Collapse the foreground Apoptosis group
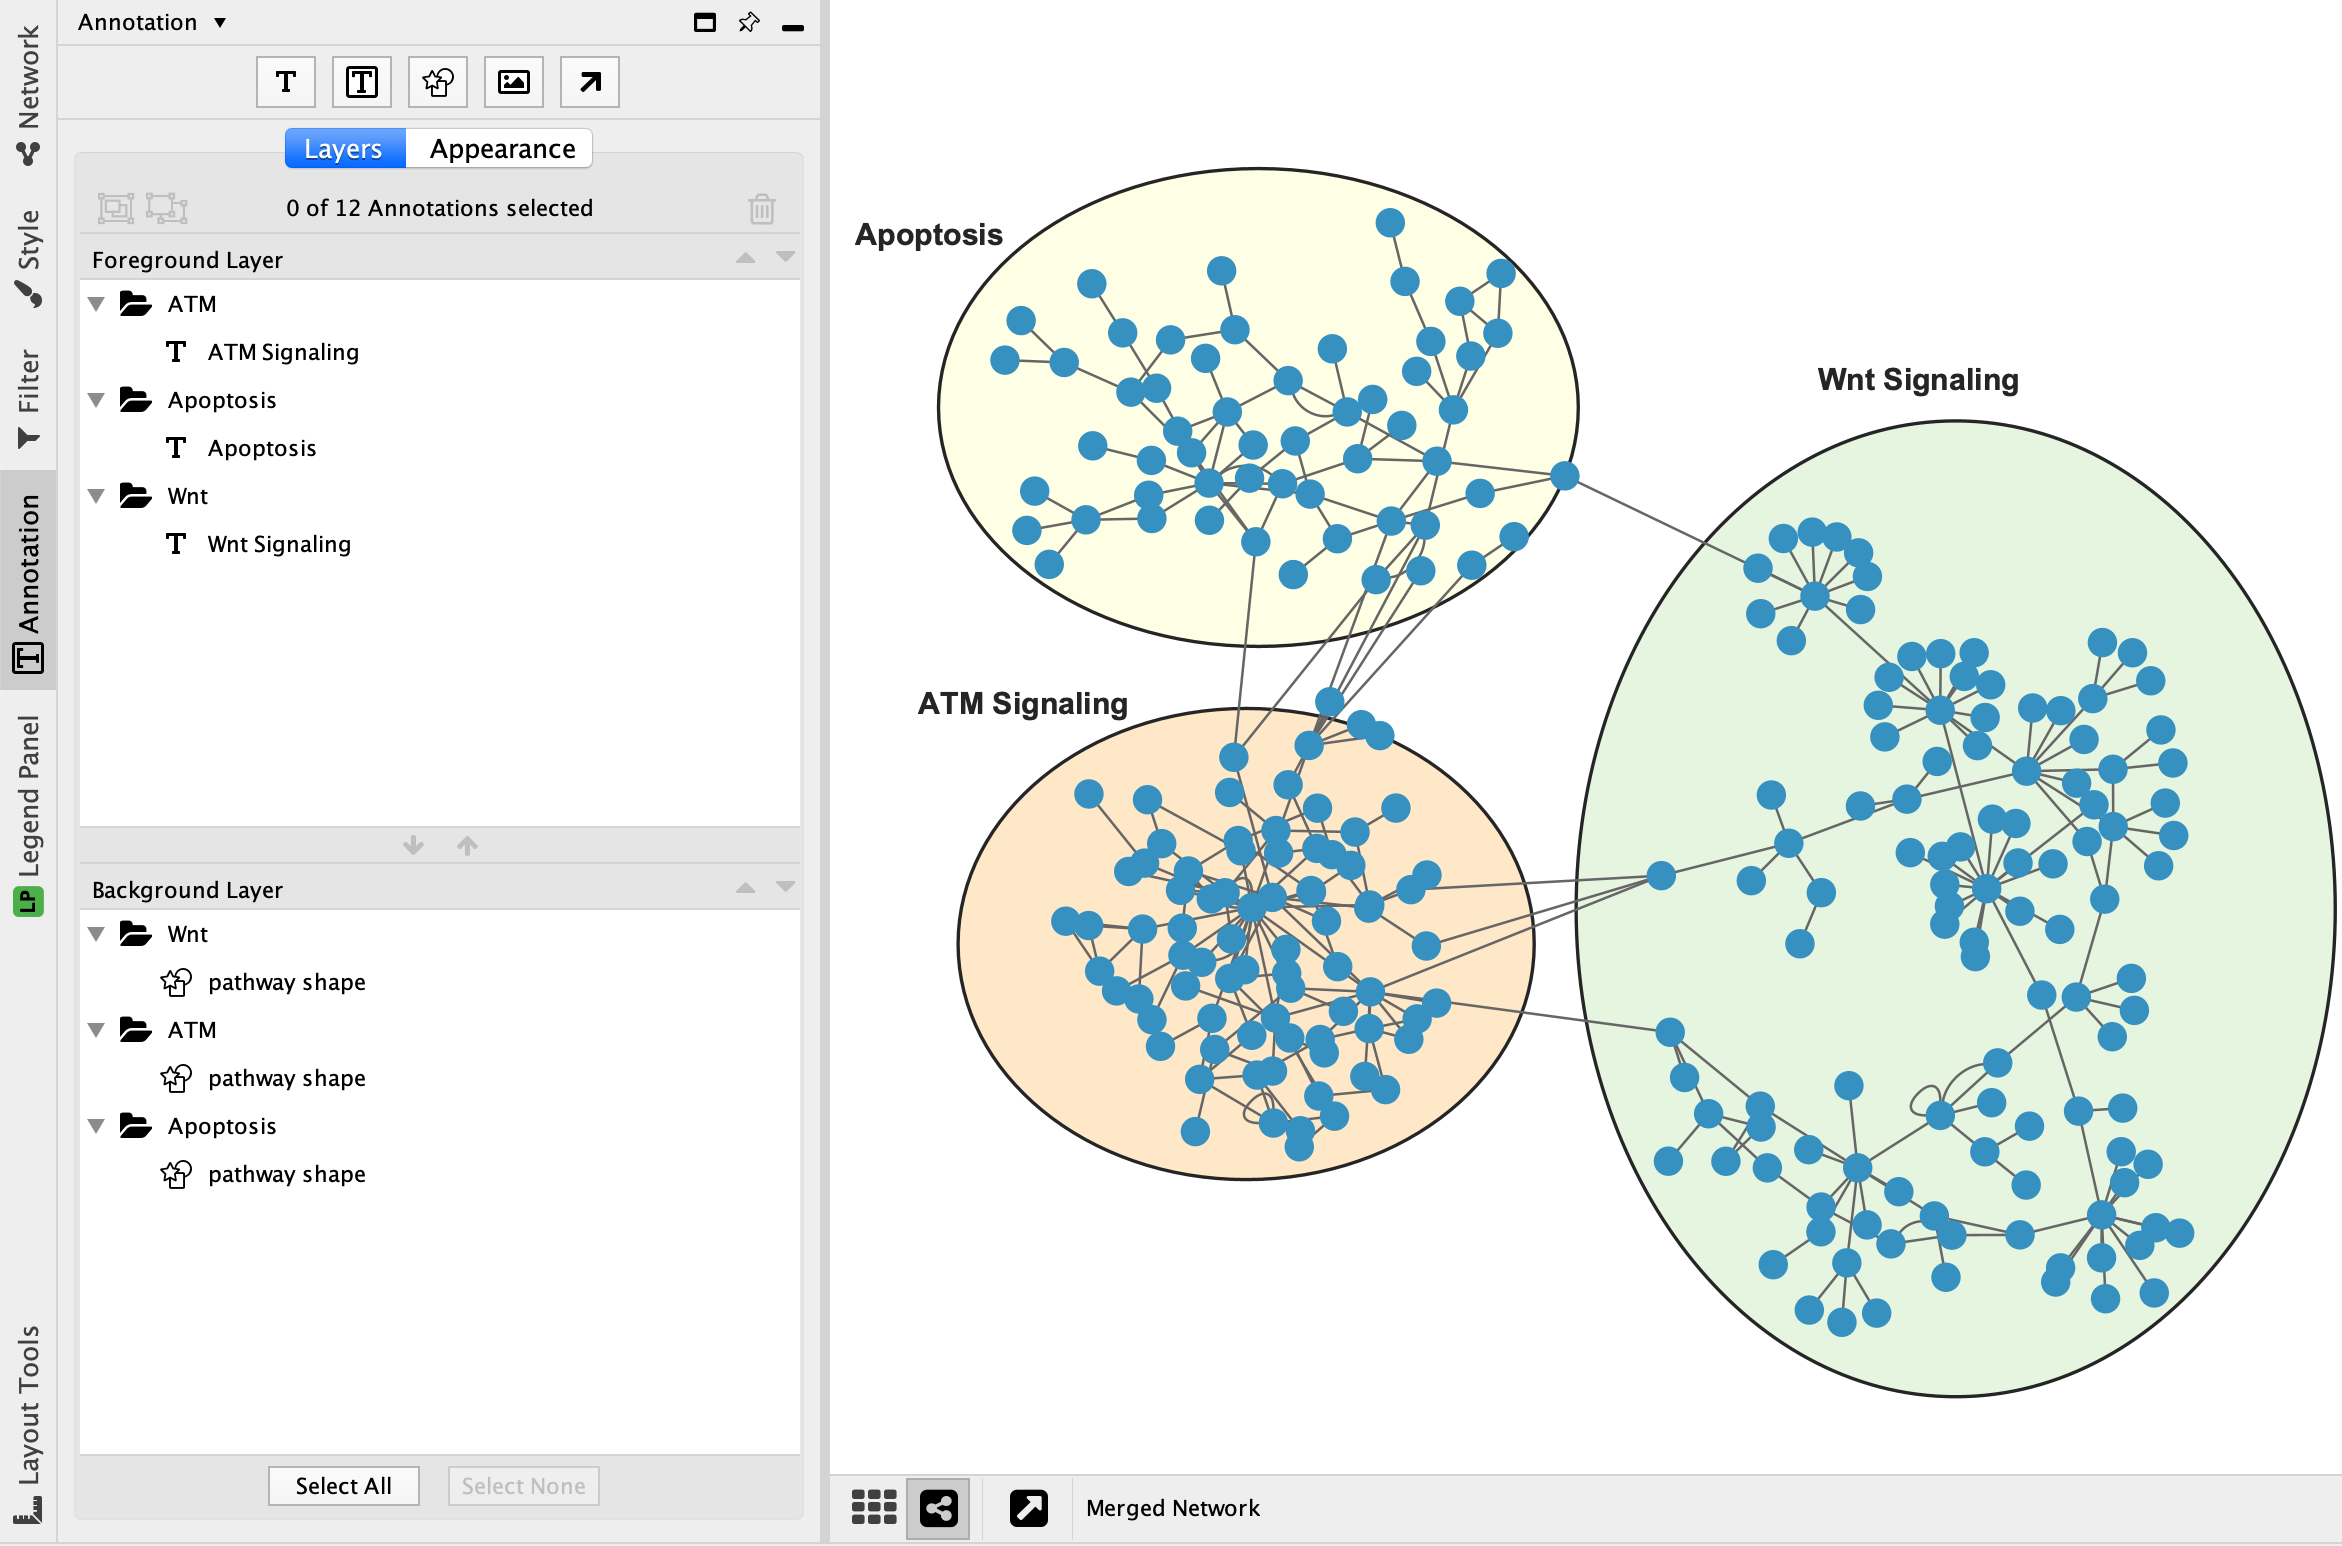2342x1546 pixels. point(97,400)
